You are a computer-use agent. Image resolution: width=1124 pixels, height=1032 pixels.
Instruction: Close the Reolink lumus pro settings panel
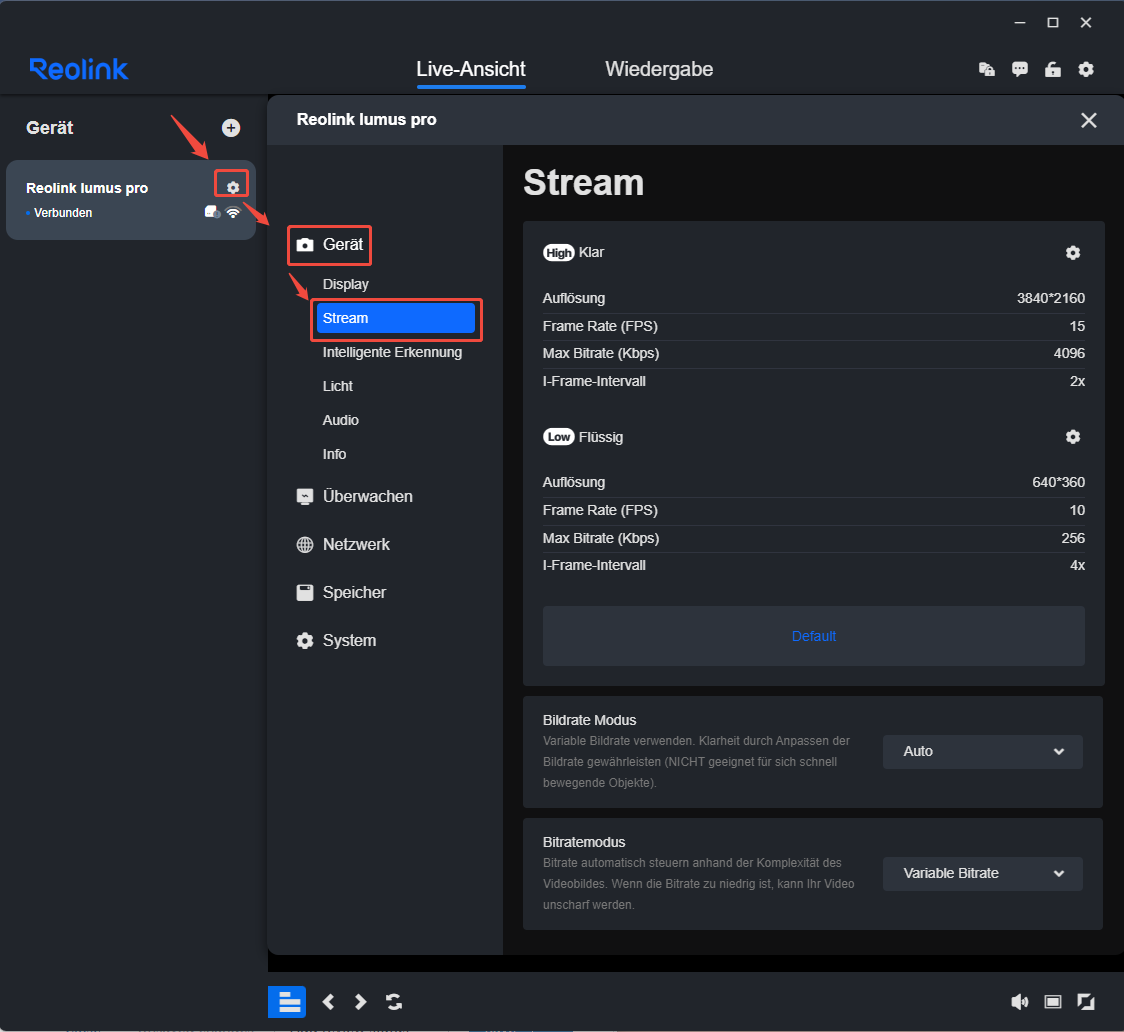pos(1088,120)
